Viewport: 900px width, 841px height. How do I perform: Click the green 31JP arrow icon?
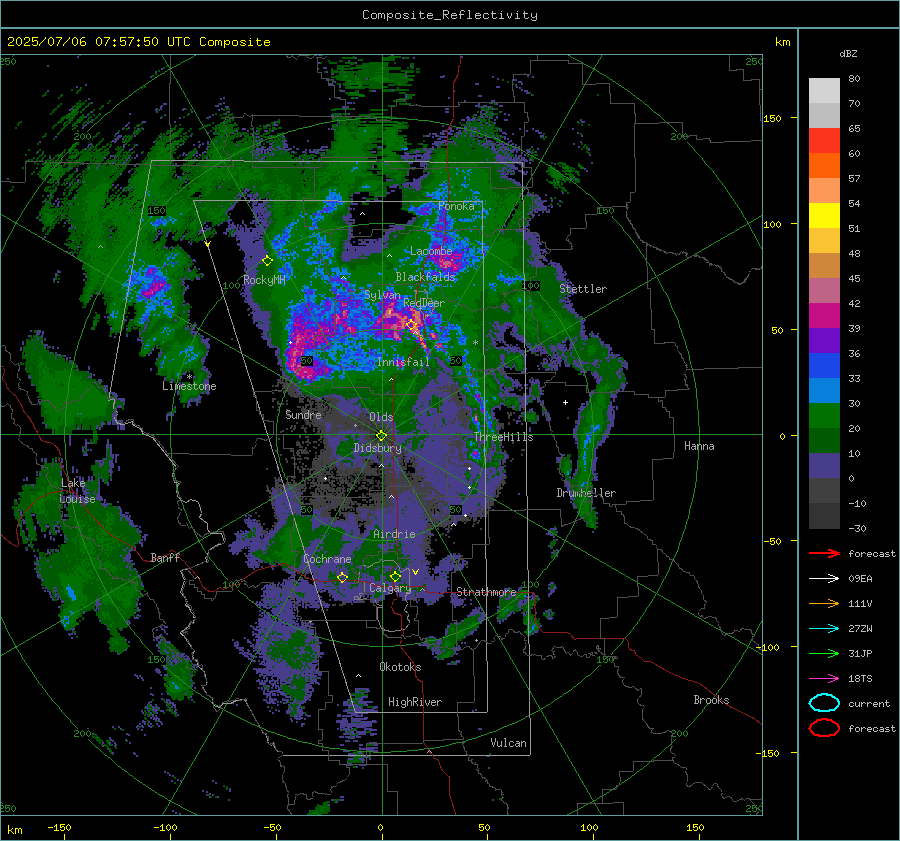click(x=824, y=653)
